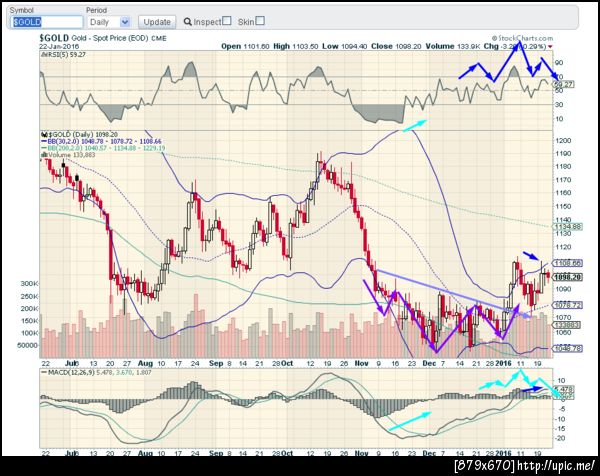
Task: Open the Period dropdown set to Daily
Action: (x=109, y=22)
